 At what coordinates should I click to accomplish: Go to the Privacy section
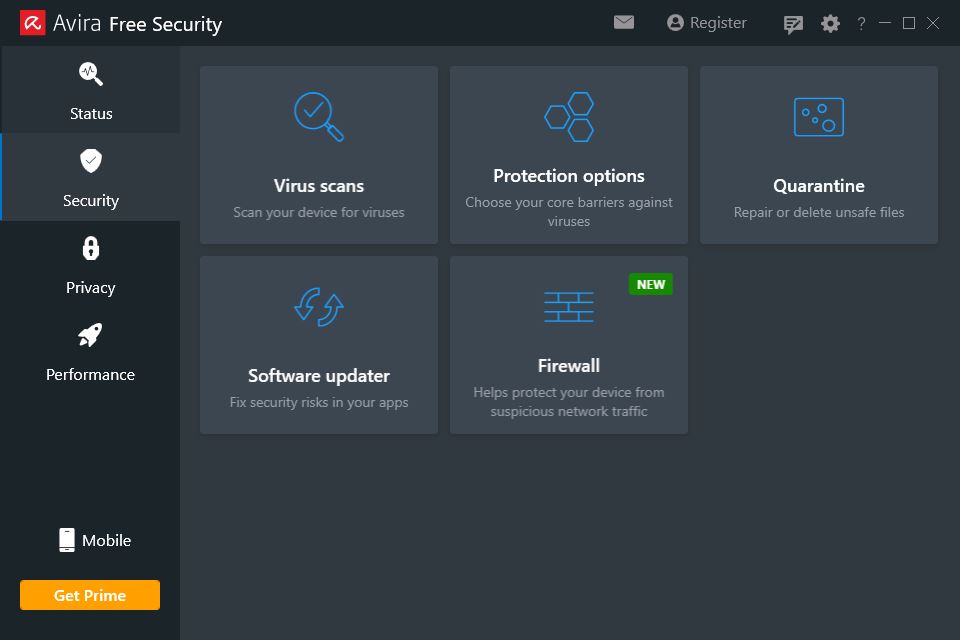coord(91,265)
